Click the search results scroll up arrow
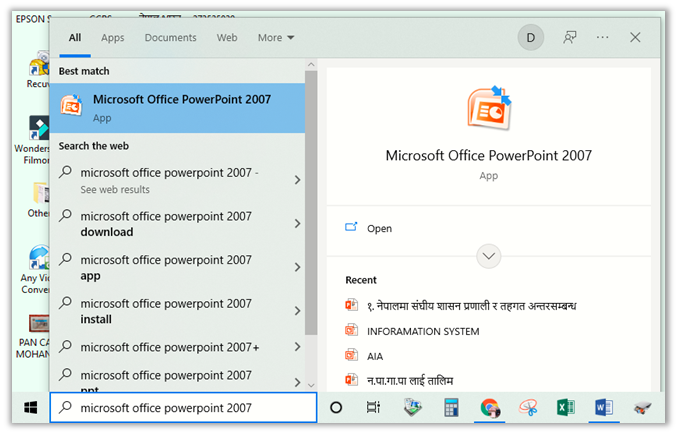The image size is (677, 434). (311, 65)
